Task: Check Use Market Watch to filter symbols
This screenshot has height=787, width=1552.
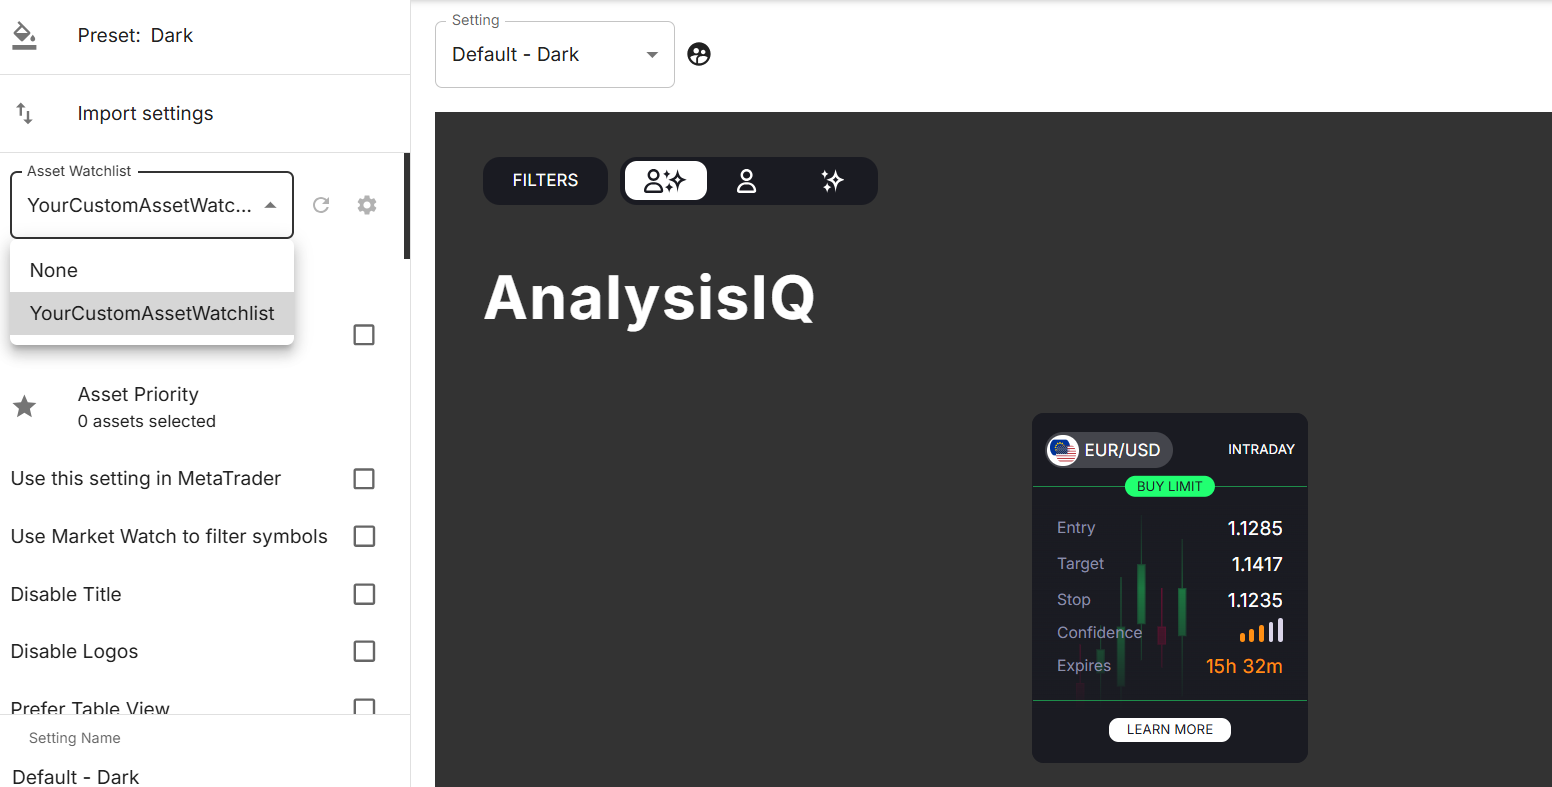Action: [x=364, y=537]
